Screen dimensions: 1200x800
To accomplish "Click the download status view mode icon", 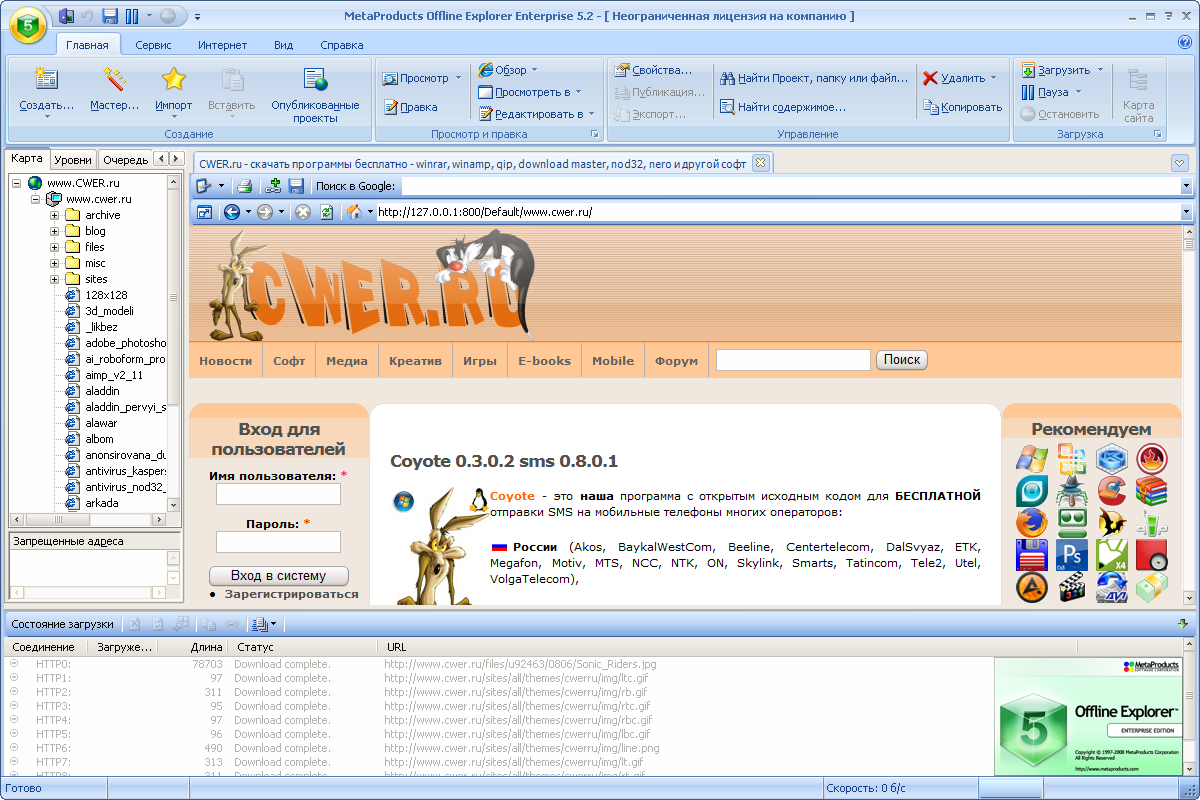I will pos(260,624).
